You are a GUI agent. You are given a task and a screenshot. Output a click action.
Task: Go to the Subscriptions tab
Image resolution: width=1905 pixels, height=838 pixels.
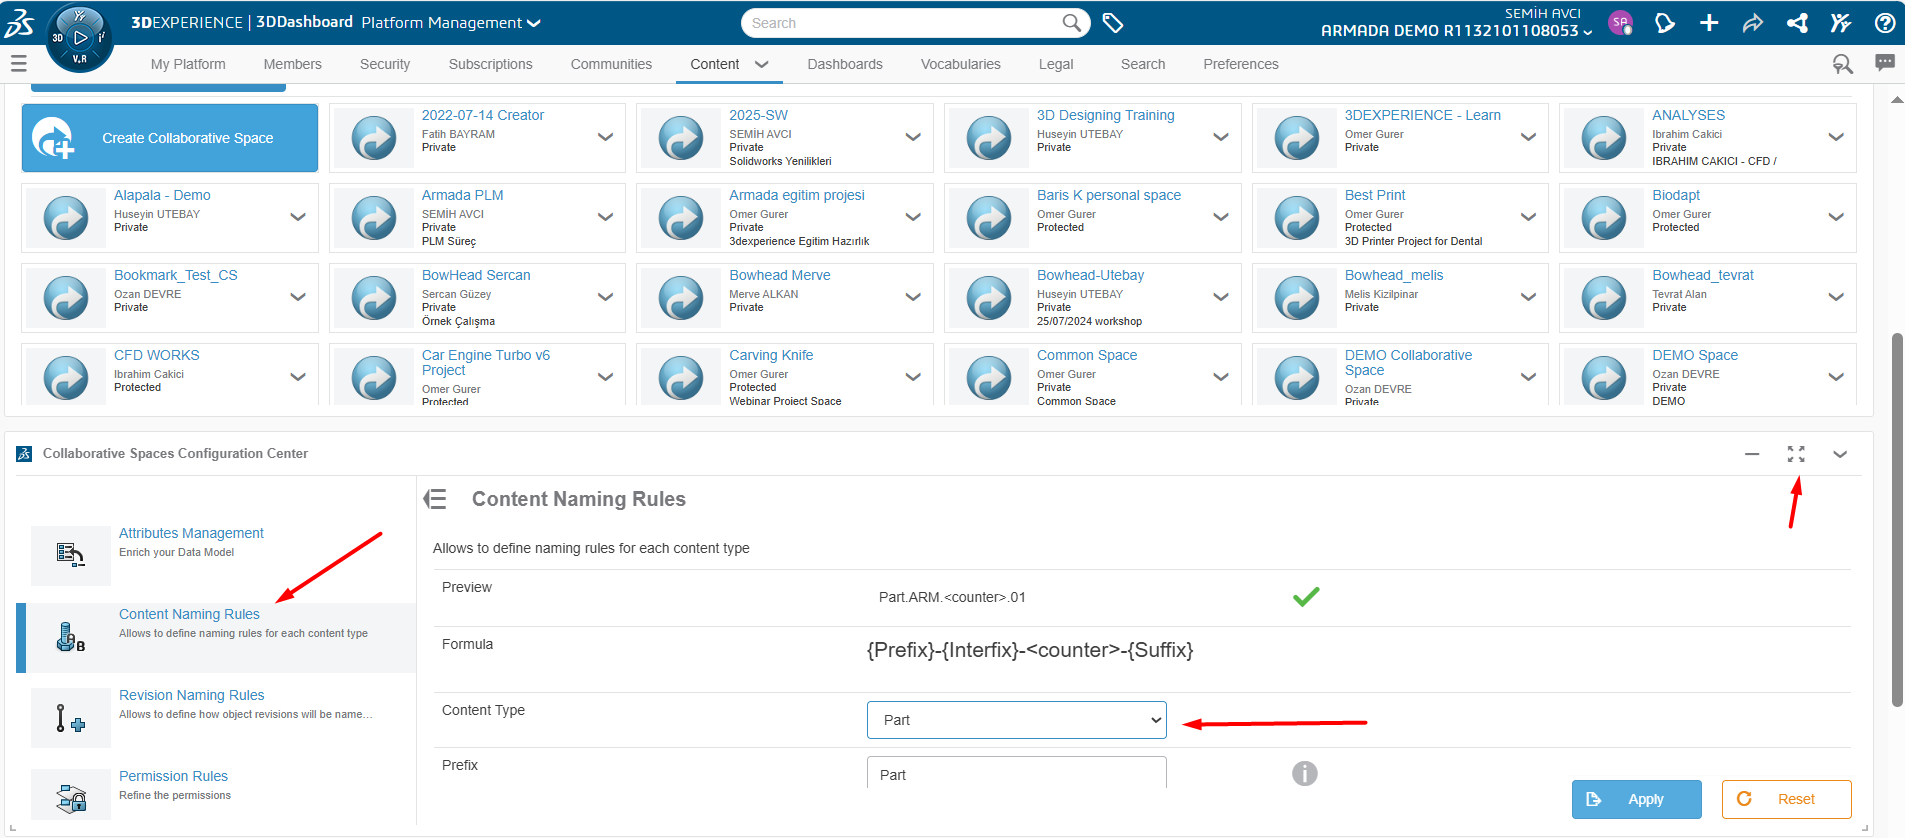pyautogui.click(x=491, y=64)
